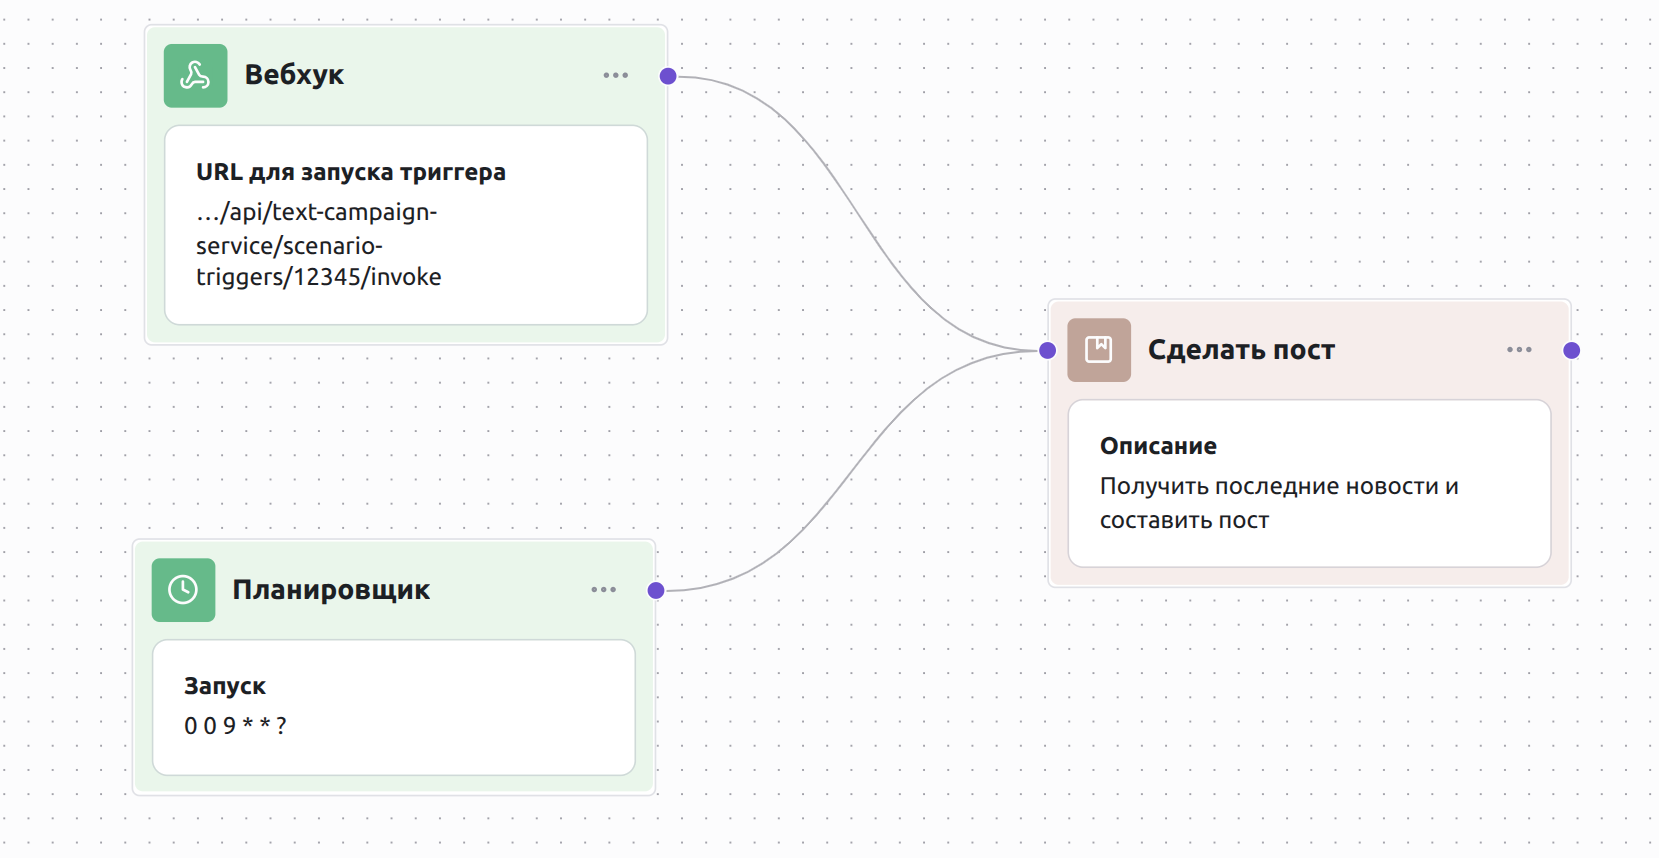Viewport: 1659px width, 858px height.
Task: Click the clock icon on Планировщик
Action: pyautogui.click(x=183, y=590)
